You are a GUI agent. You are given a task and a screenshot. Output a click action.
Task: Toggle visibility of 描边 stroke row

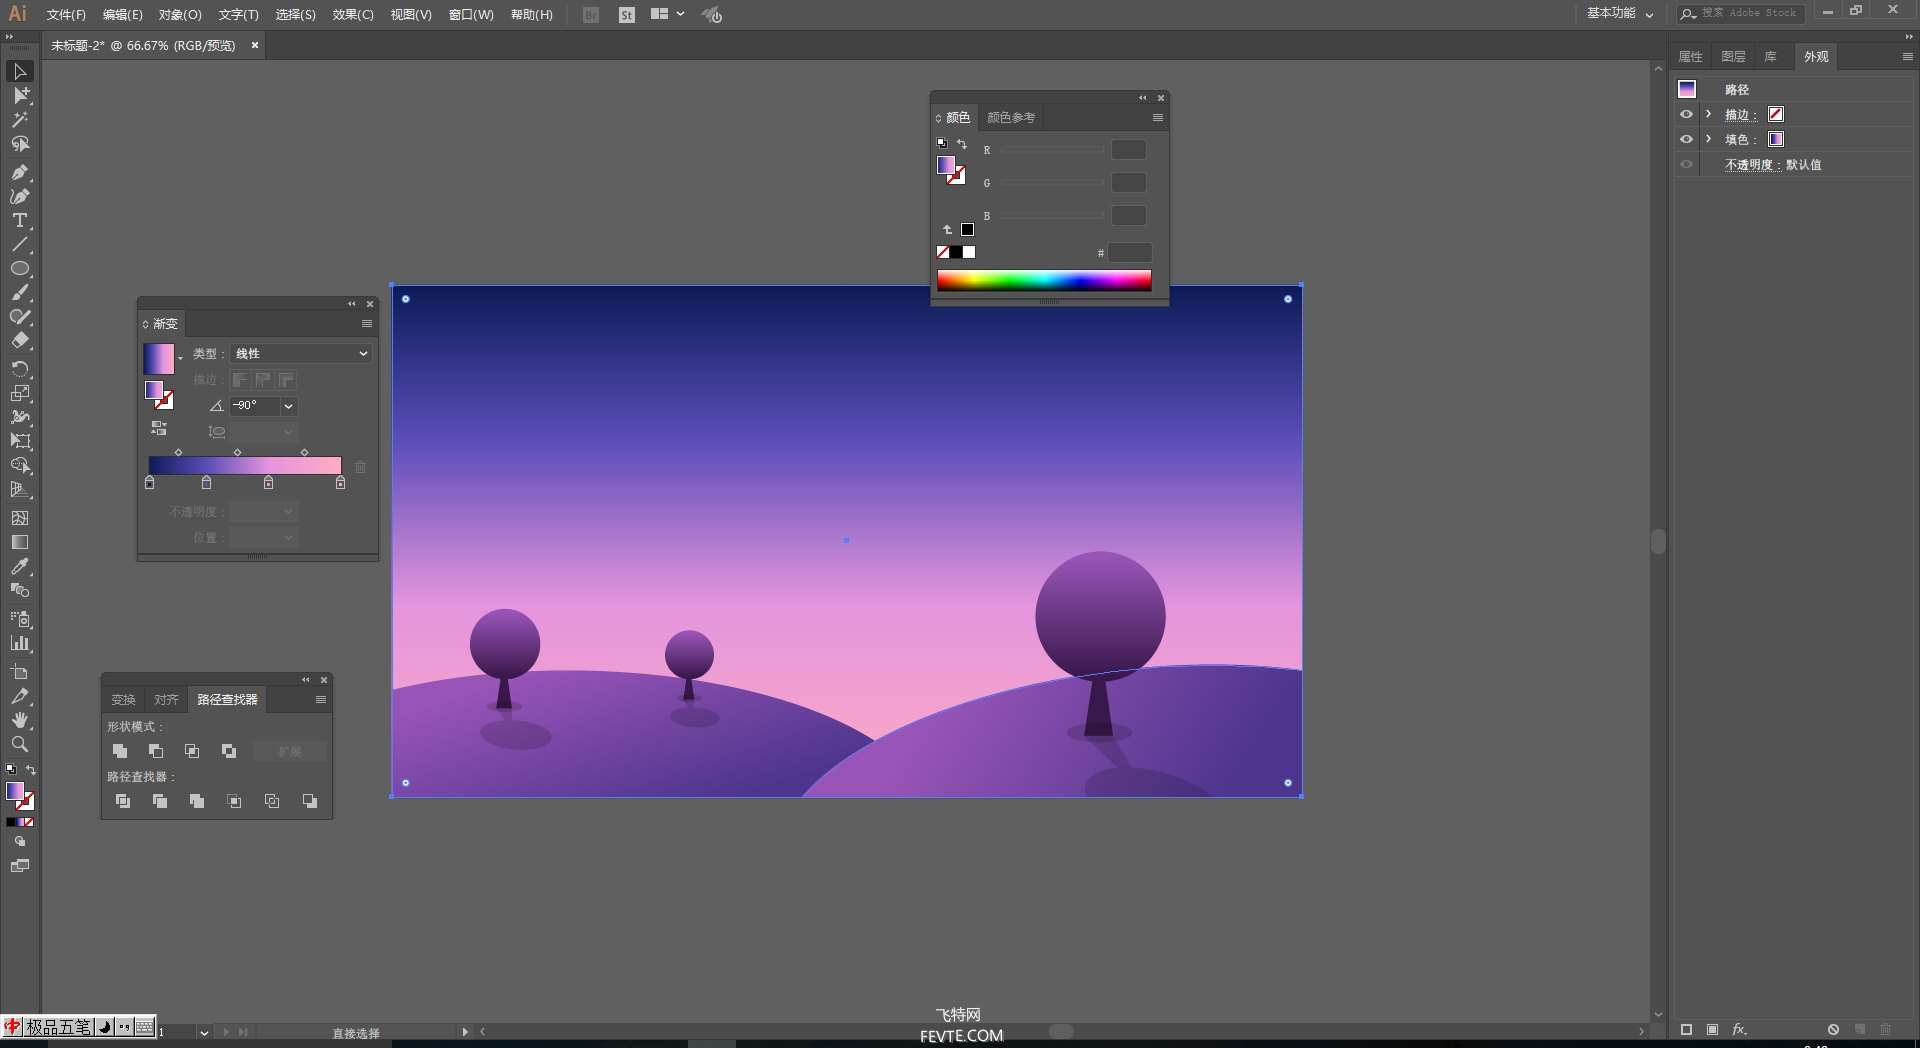click(x=1686, y=114)
